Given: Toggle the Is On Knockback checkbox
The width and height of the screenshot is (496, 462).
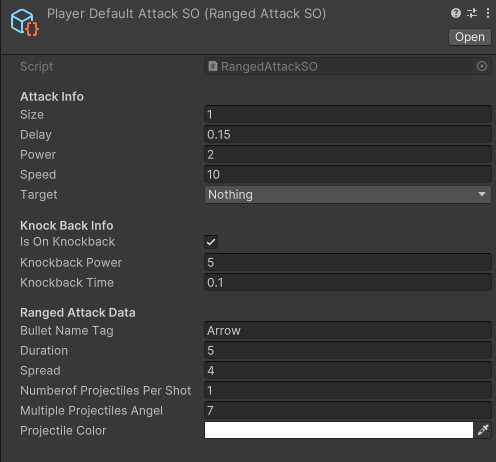Looking at the screenshot, I should pos(211,242).
